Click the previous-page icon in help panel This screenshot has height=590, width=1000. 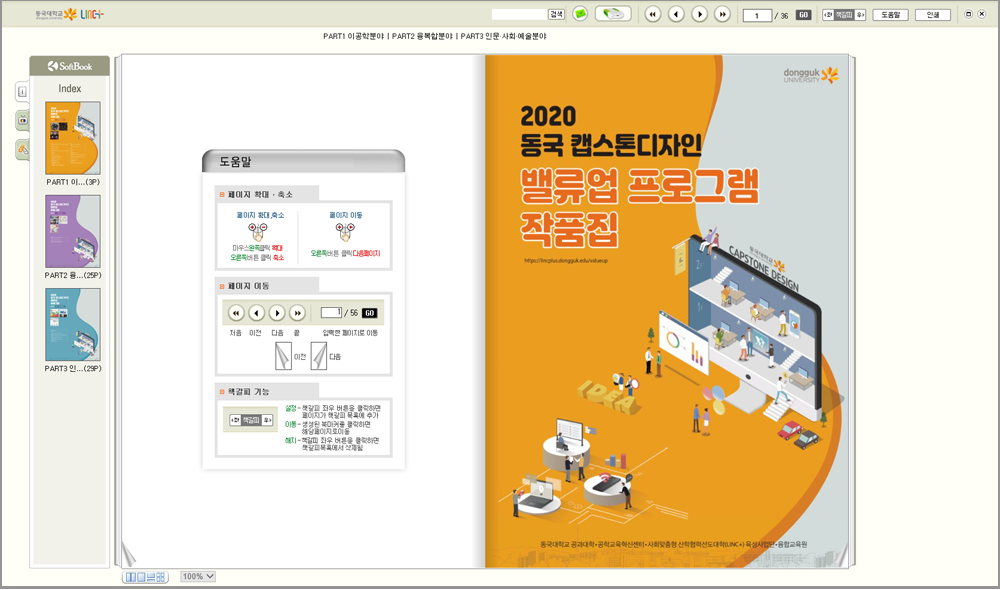coord(256,313)
